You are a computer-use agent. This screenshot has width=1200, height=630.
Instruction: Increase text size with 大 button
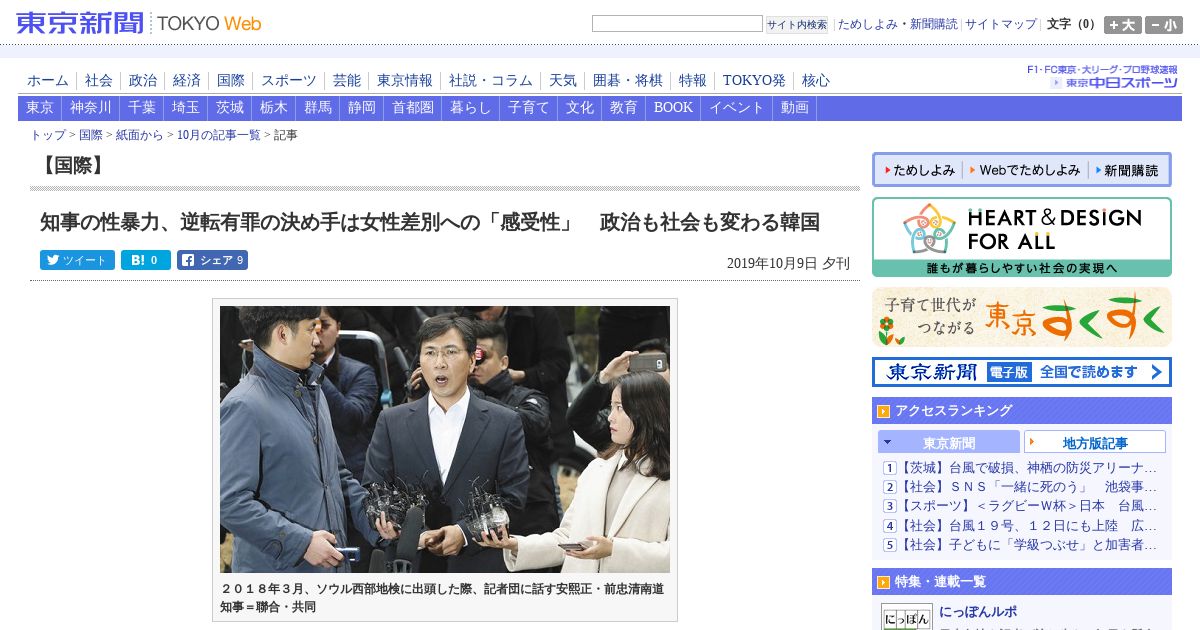(x=1123, y=25)
